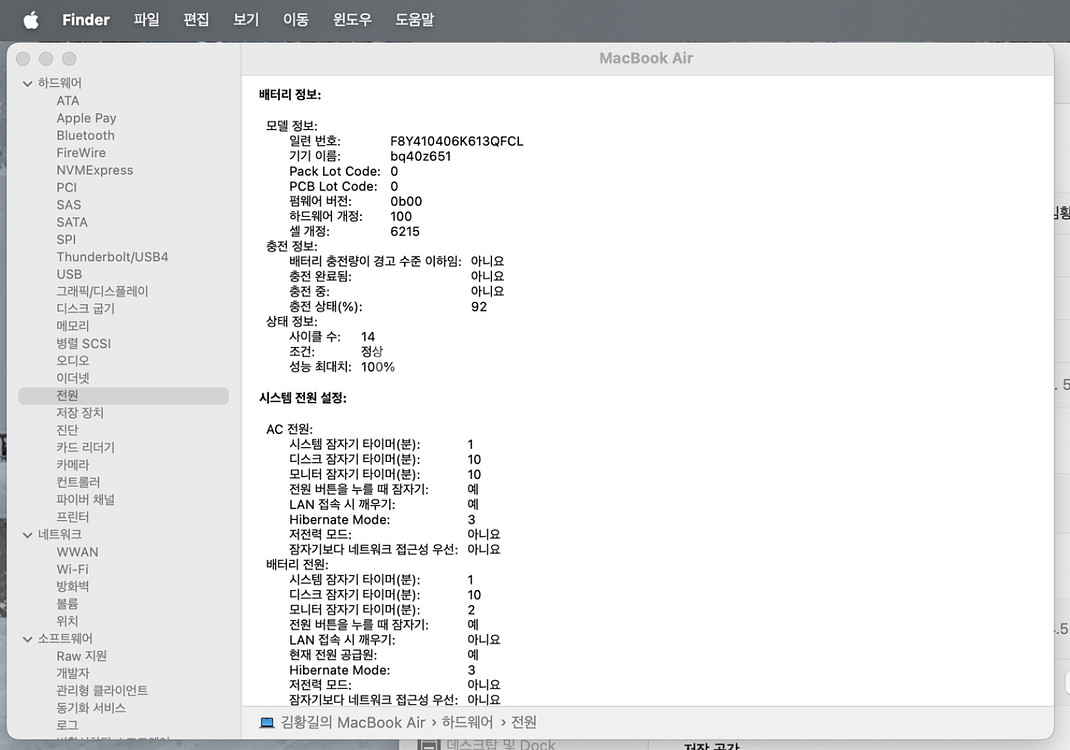Screen dimensions: 1070x750
Task: Select 파이버 채널 in the sidebar
Action: point(85,500)
